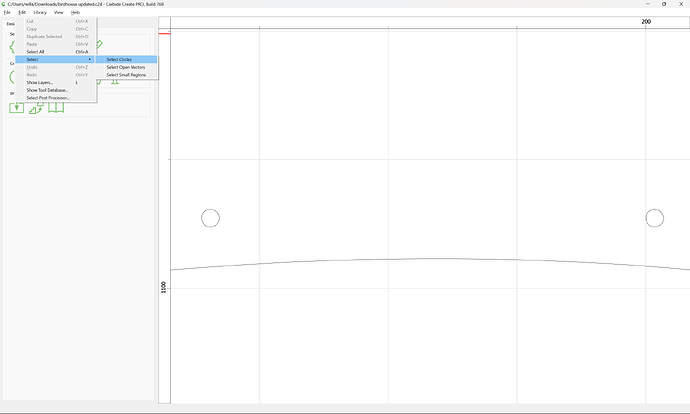Open the design library book icon
Screen dimensions: 690x414
pyautogui.click(x=56, y=108)
